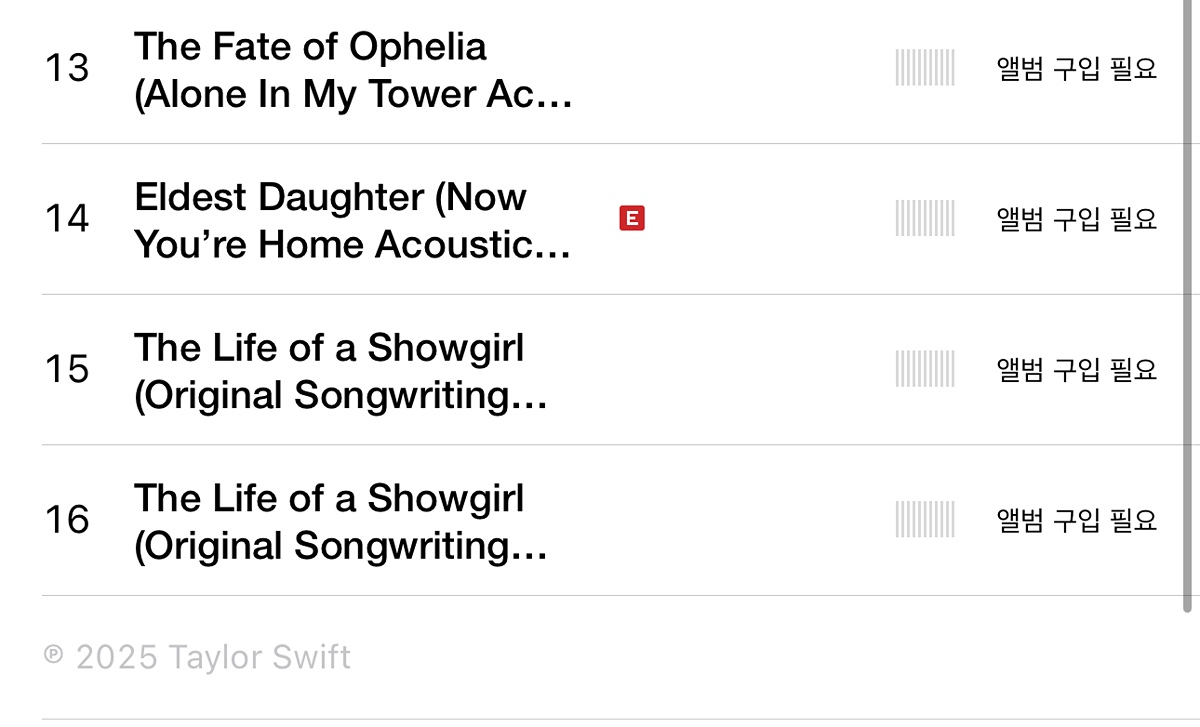
Task: Click popularity bar indicator for track 14
Action: [925, 218]
